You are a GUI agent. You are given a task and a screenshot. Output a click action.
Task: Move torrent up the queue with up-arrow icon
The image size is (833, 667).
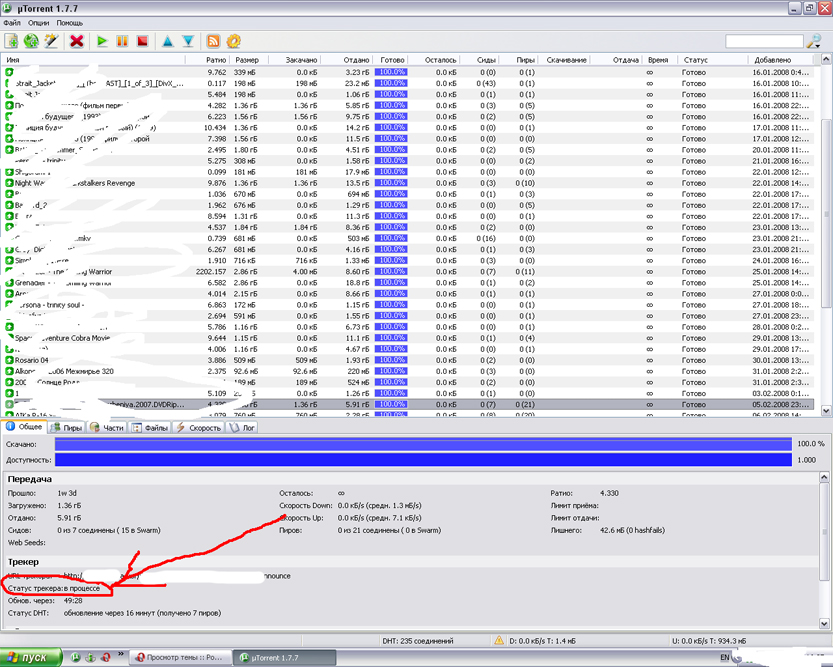click(168, 41)
